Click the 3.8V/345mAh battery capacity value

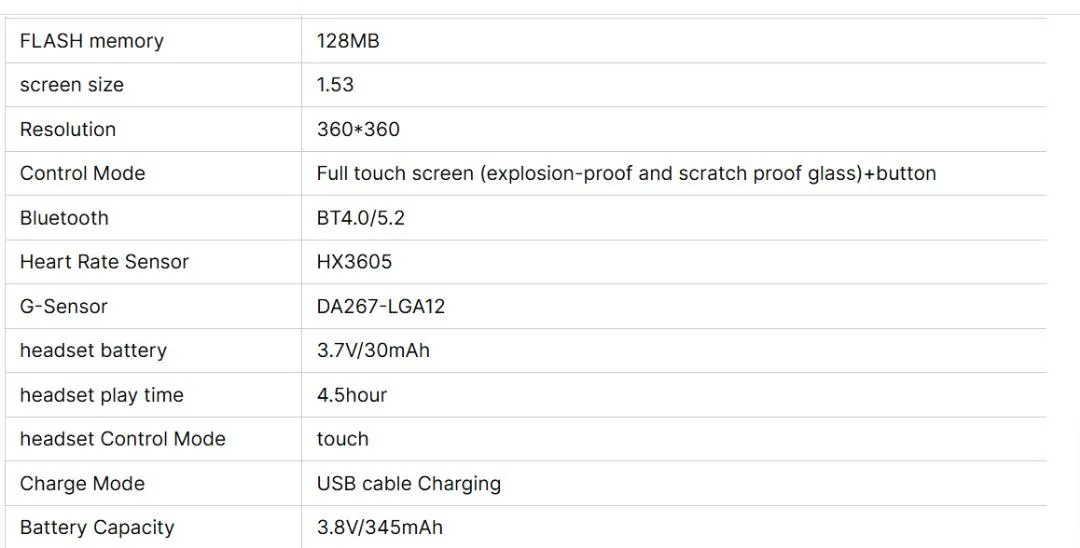pos(380,527)
